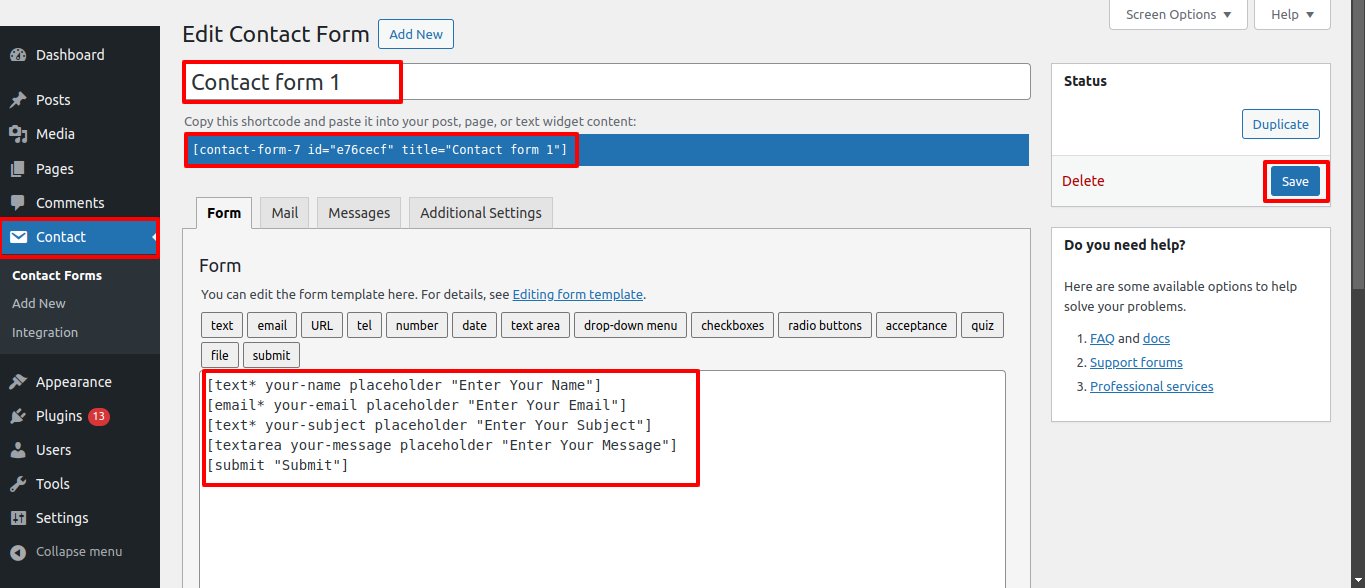1365x588 pixels.
Task: Expand the Screen Options dropdown
Action: (x=1178, y=15)
